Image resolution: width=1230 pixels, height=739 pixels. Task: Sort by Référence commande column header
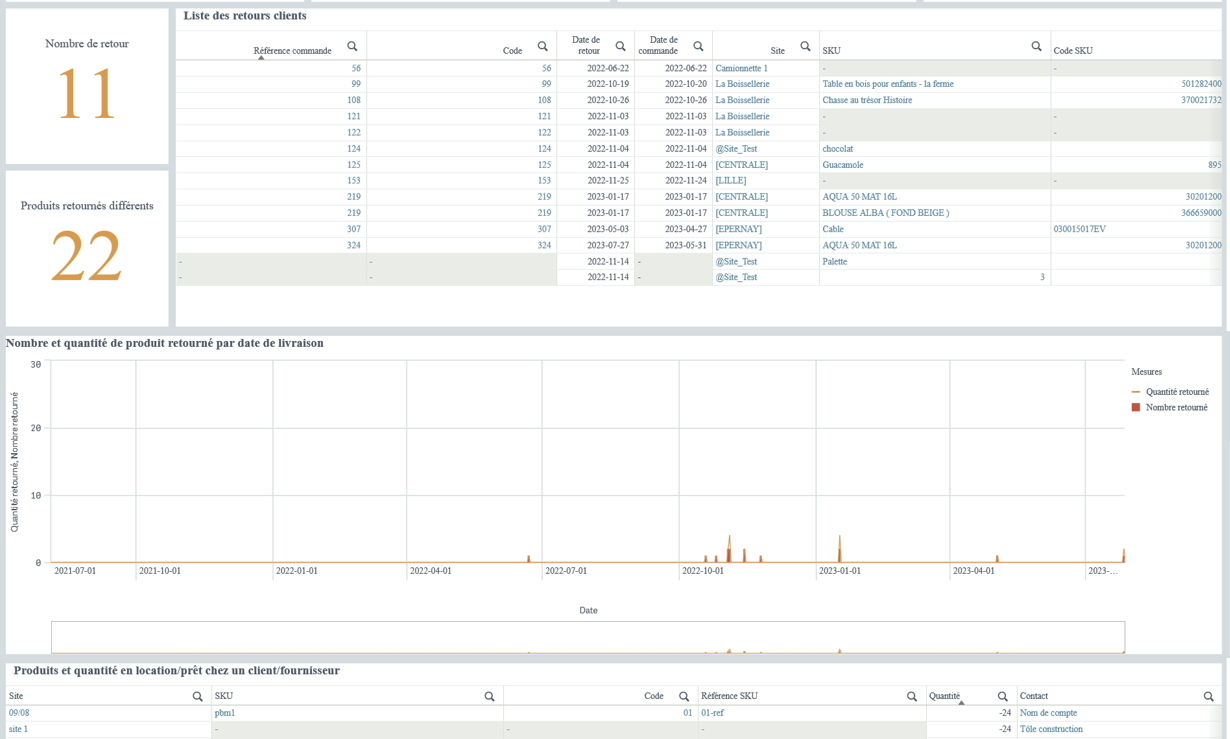(292, 51)
